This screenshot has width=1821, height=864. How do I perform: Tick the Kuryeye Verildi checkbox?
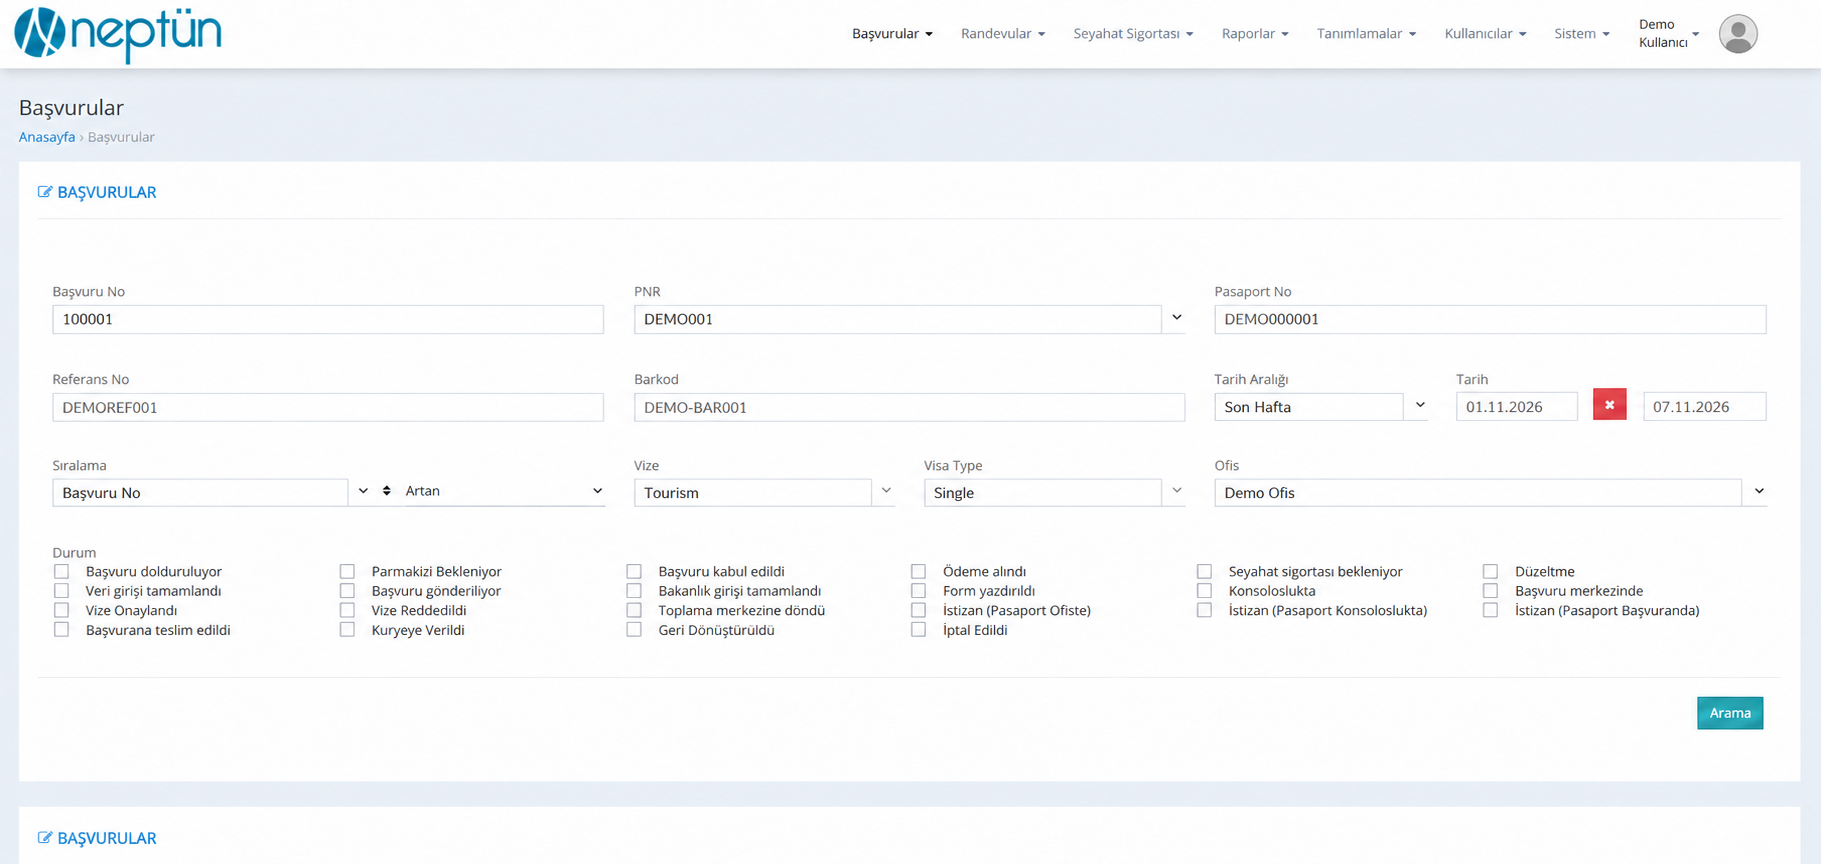click(x=347, y=630)
